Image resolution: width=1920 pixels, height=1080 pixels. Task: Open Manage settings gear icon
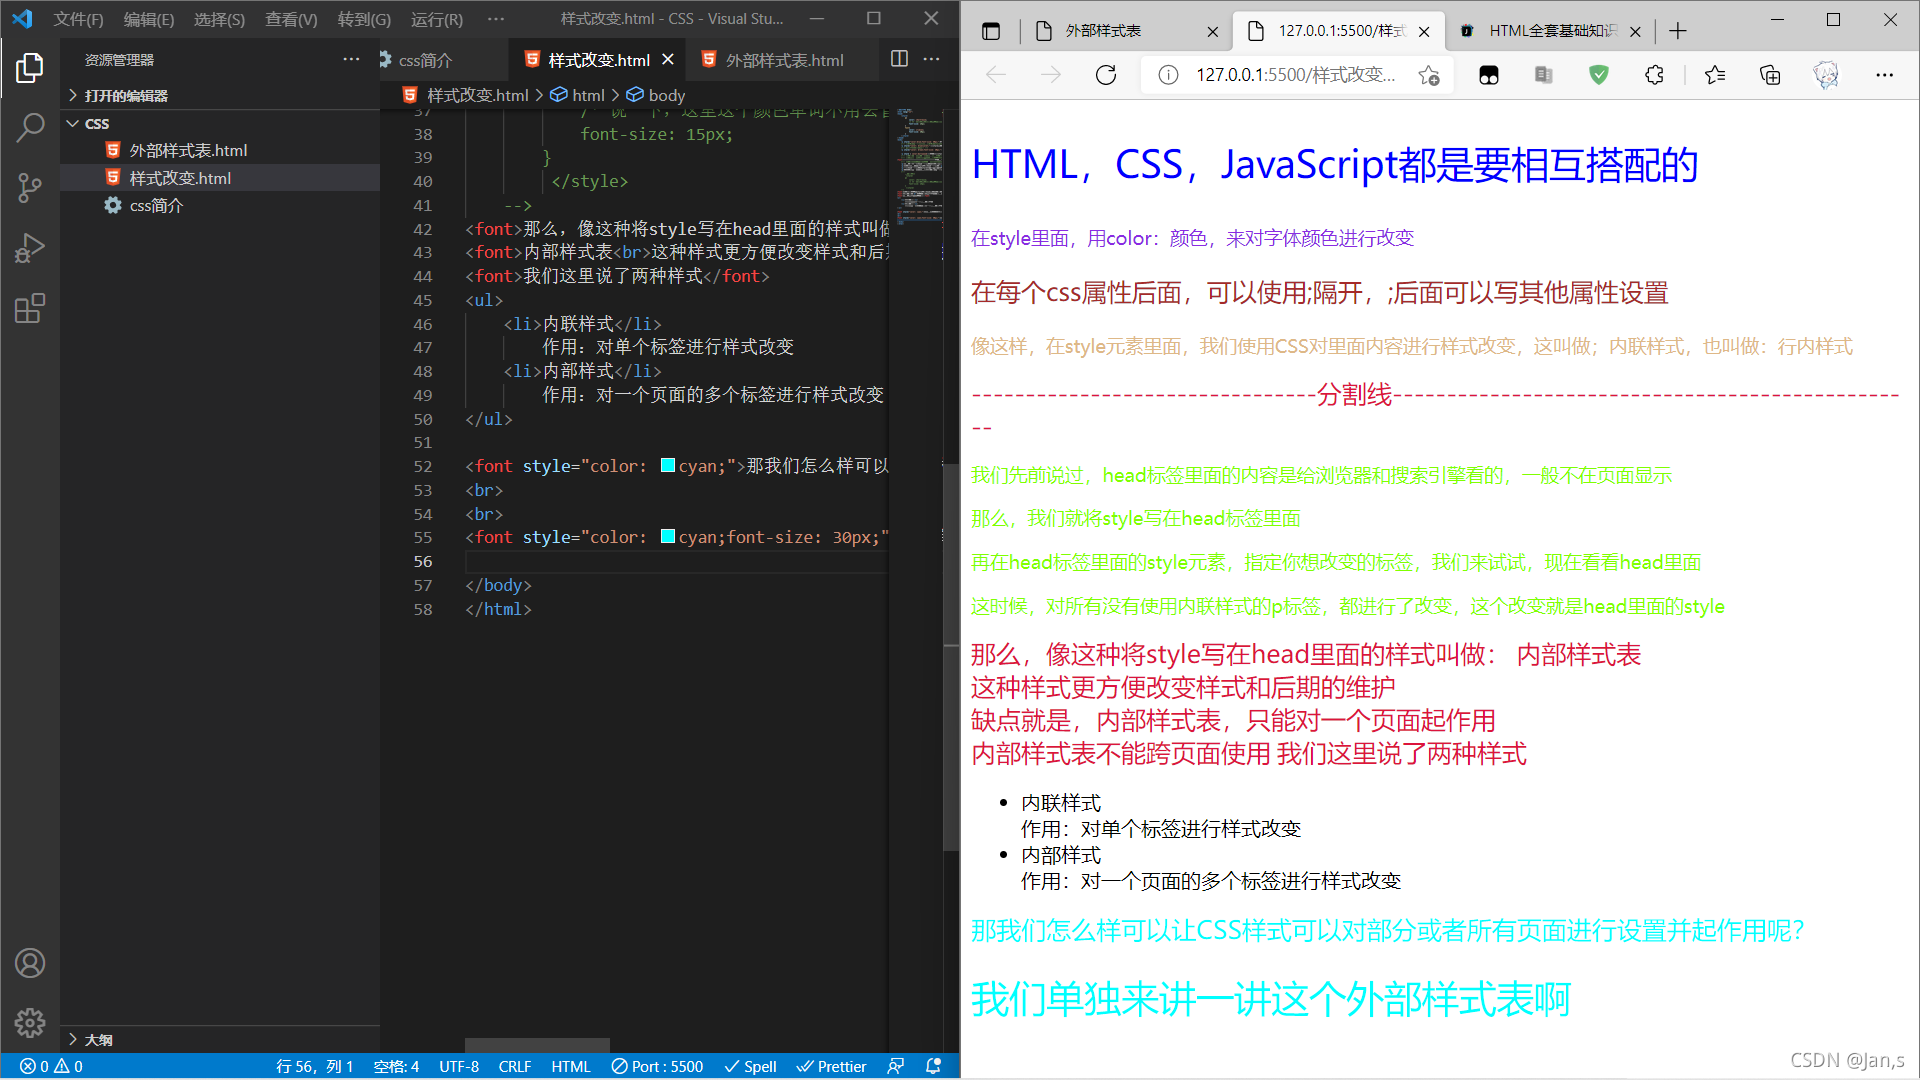click(30, 1022)
